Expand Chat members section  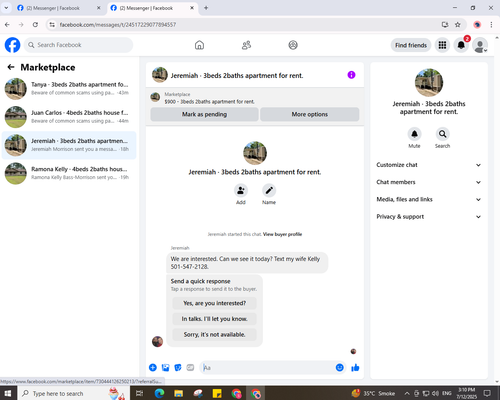(429, 182)
